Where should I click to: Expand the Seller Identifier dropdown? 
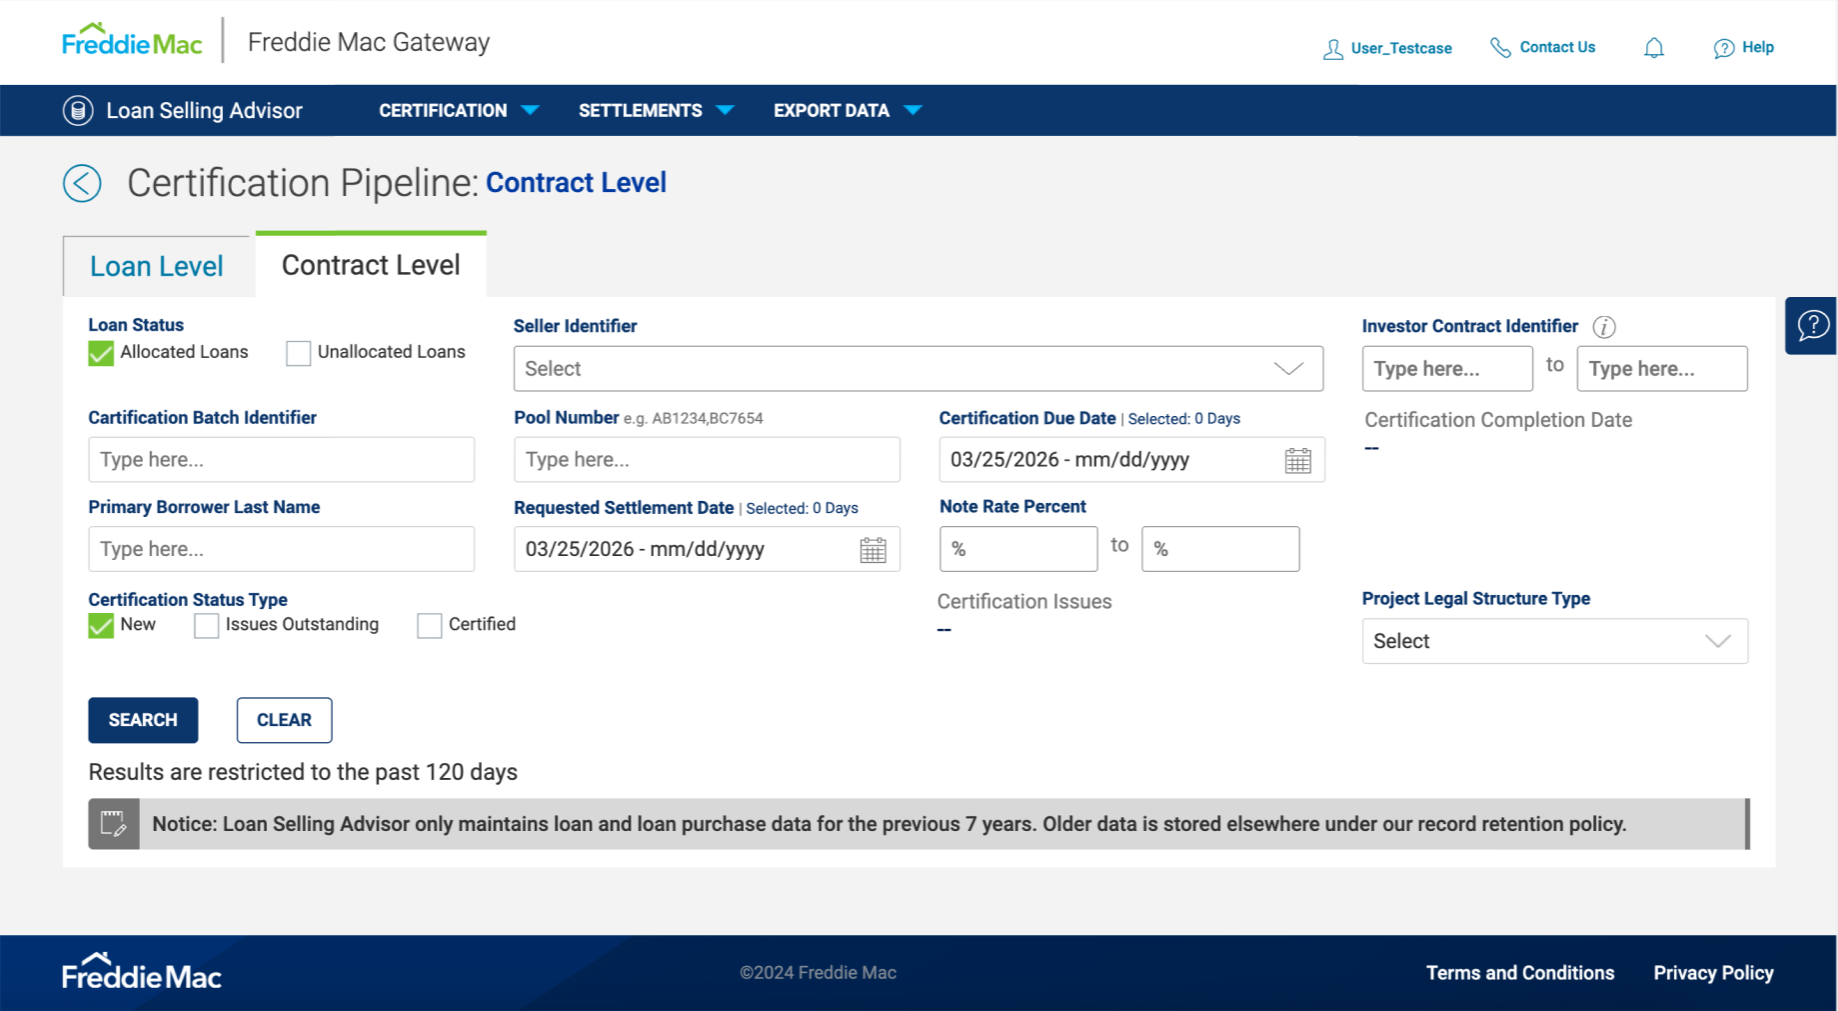tap(917, 369)
